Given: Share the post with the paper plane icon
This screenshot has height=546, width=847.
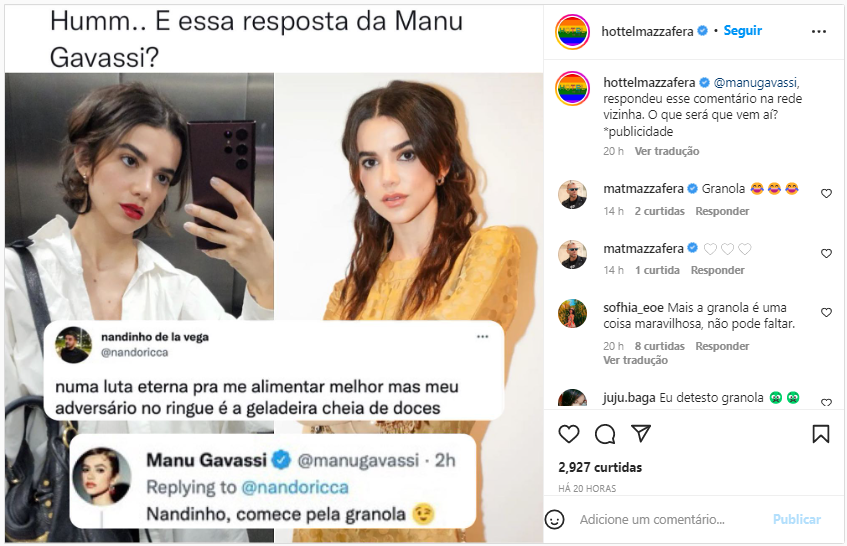Looking at the screenshot, I should tap(641, 433).
